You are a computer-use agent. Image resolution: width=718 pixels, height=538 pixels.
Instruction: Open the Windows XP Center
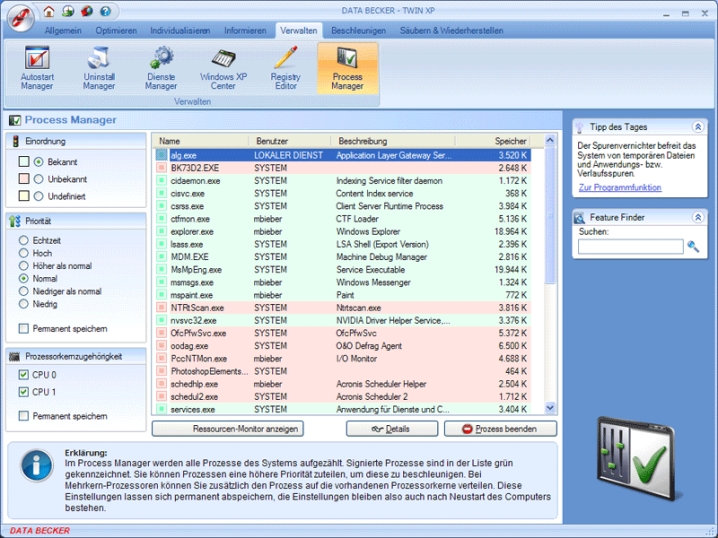[x=223, y=67]
